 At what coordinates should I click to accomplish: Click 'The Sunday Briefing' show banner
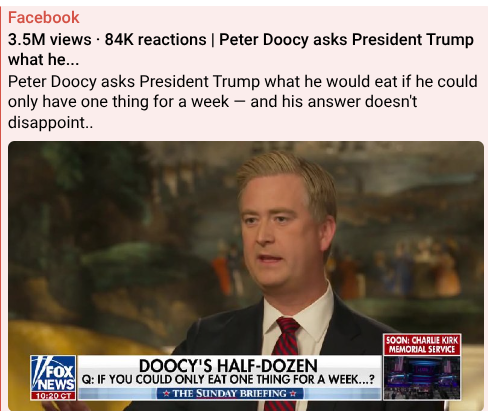tap(230, 393)
